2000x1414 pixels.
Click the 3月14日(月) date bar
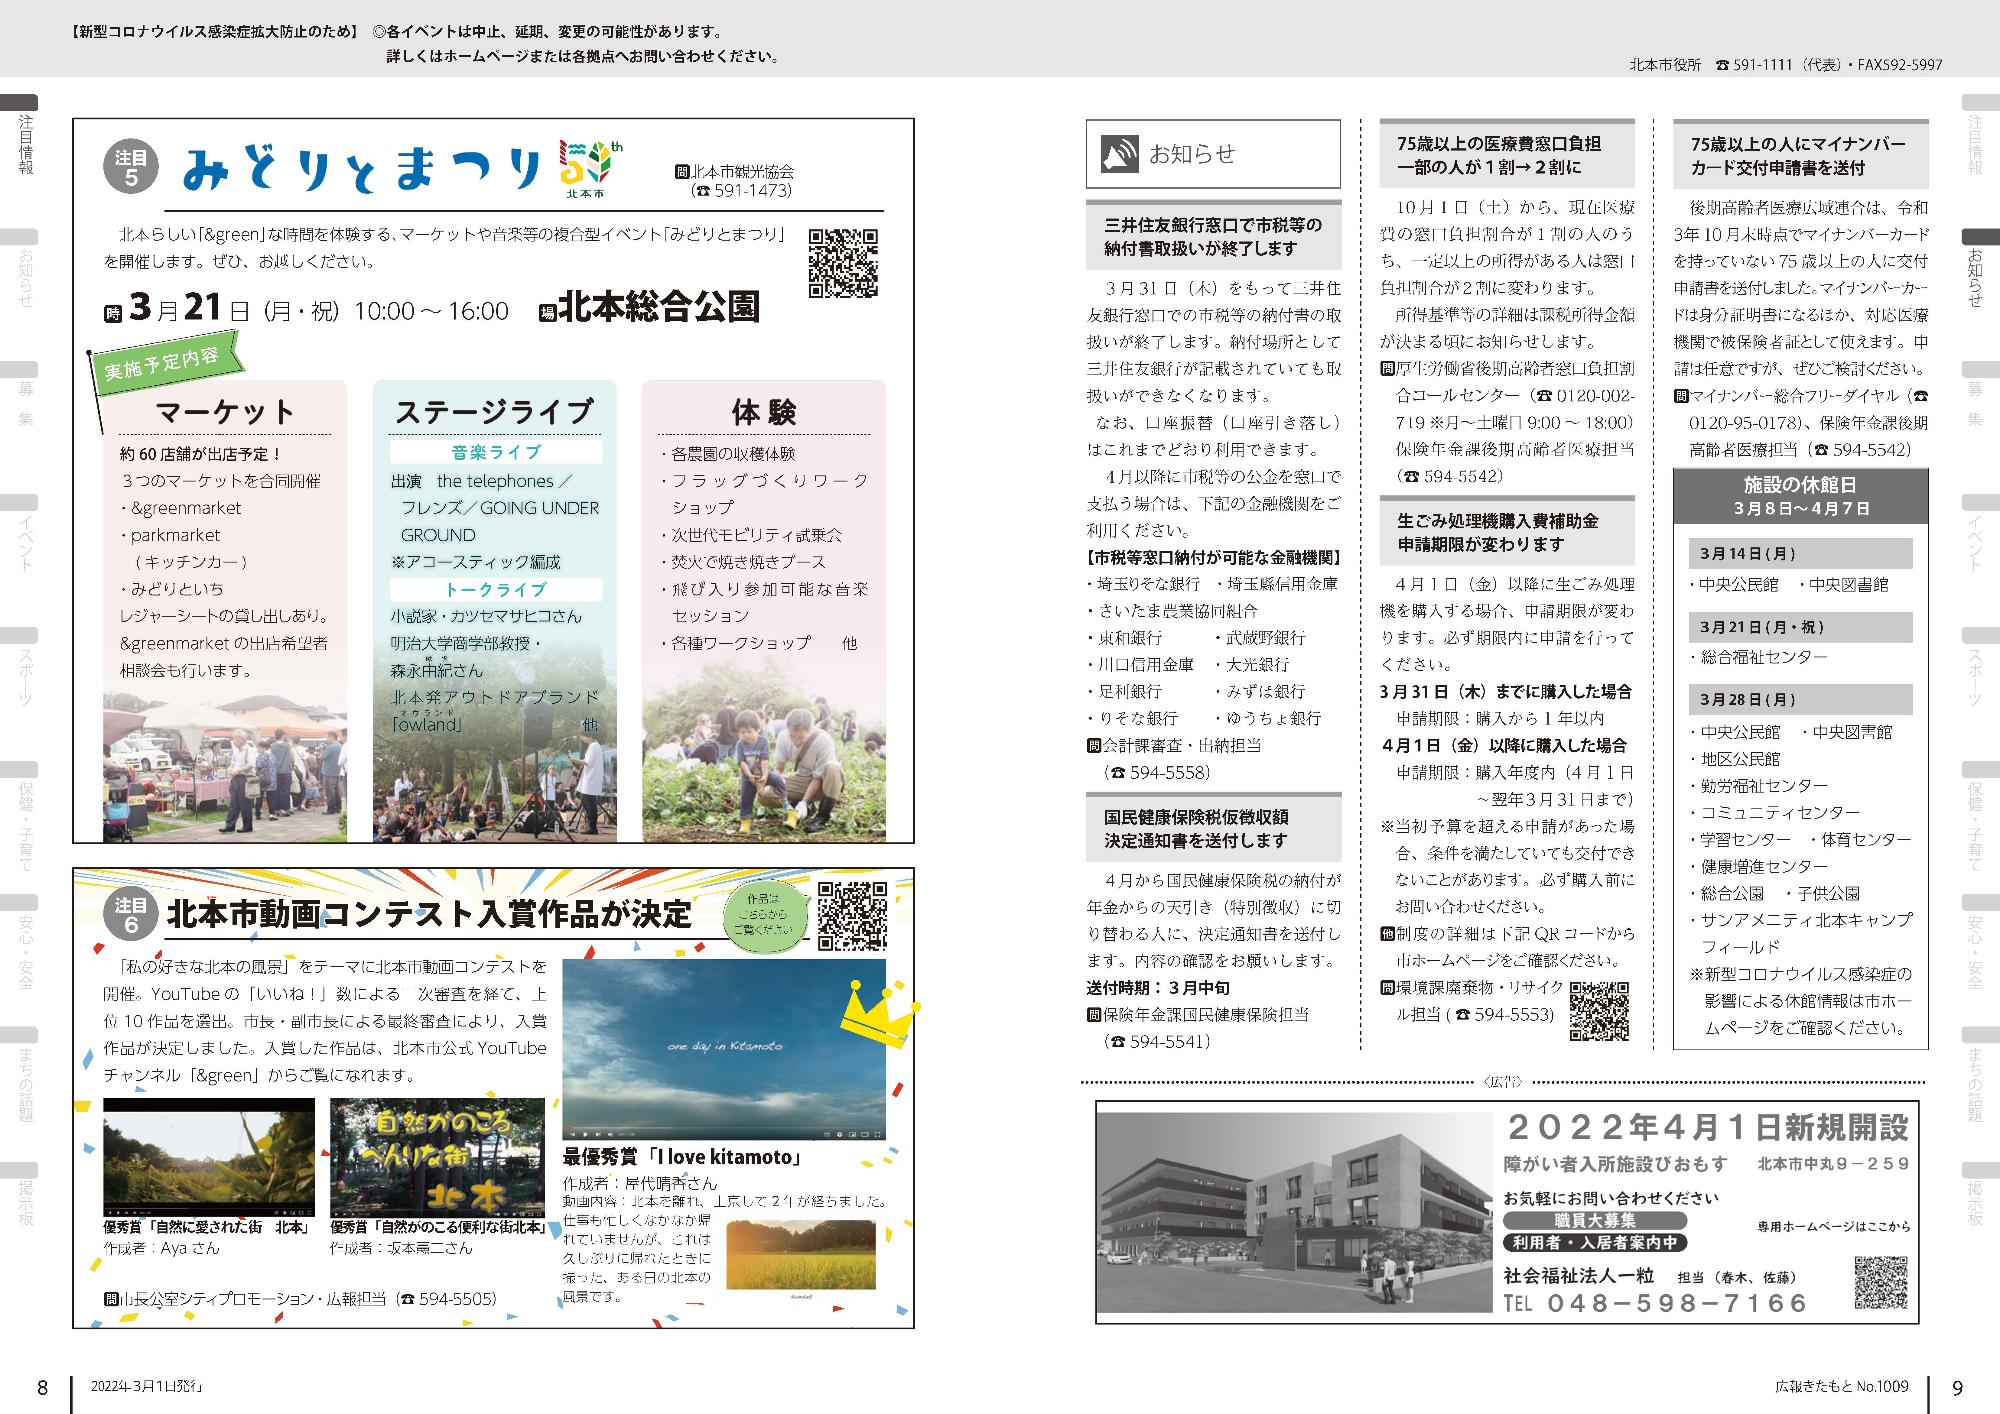click(x=1800, y=553)
